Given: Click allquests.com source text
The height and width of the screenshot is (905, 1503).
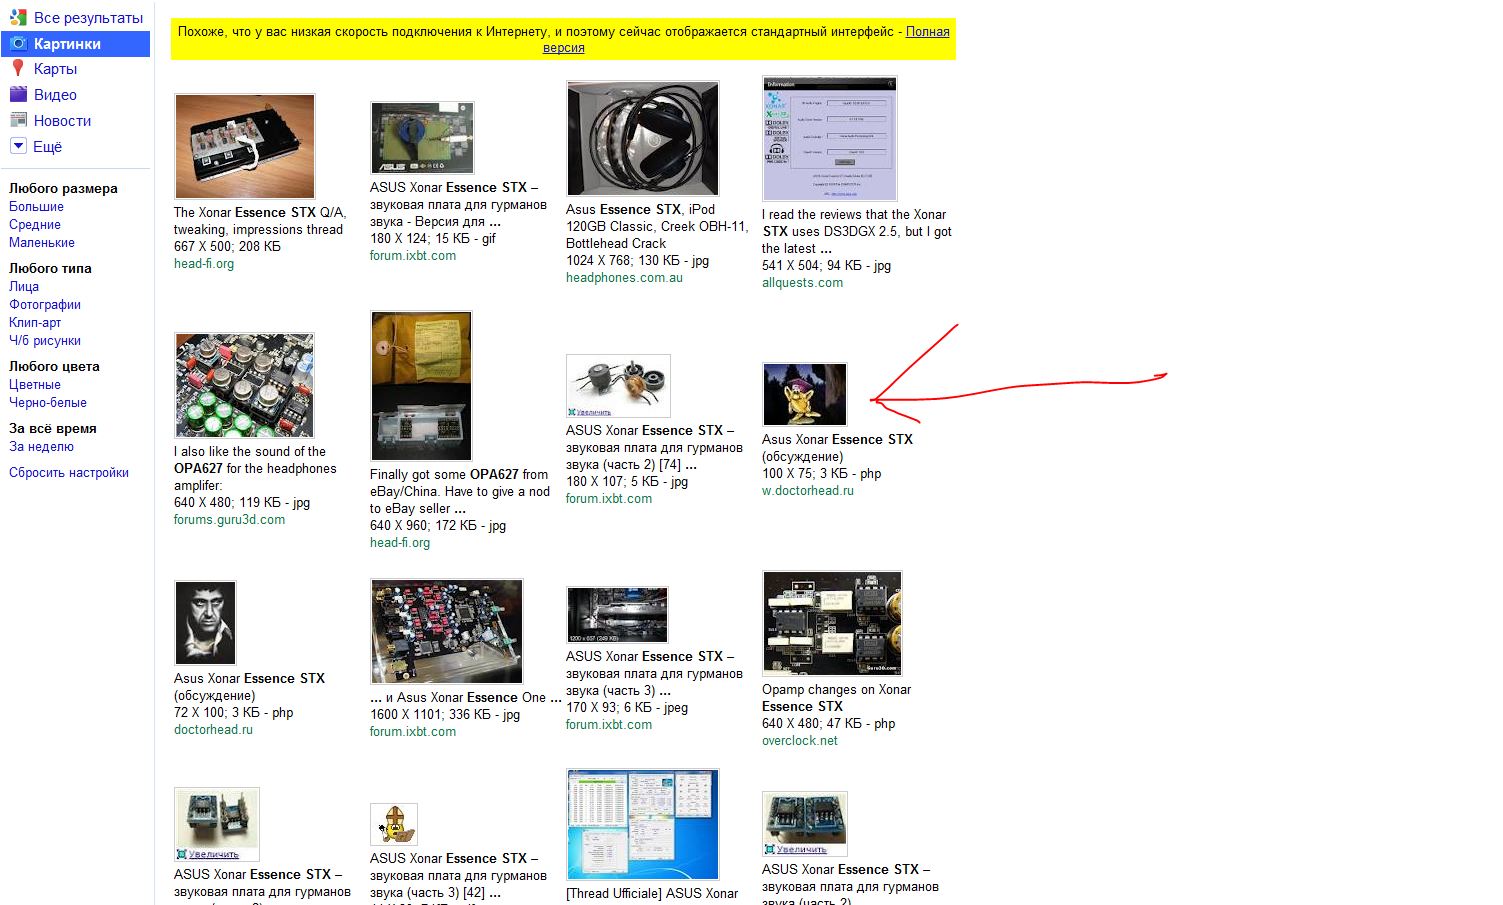Looking at the screenshot, I should [802, 283].
